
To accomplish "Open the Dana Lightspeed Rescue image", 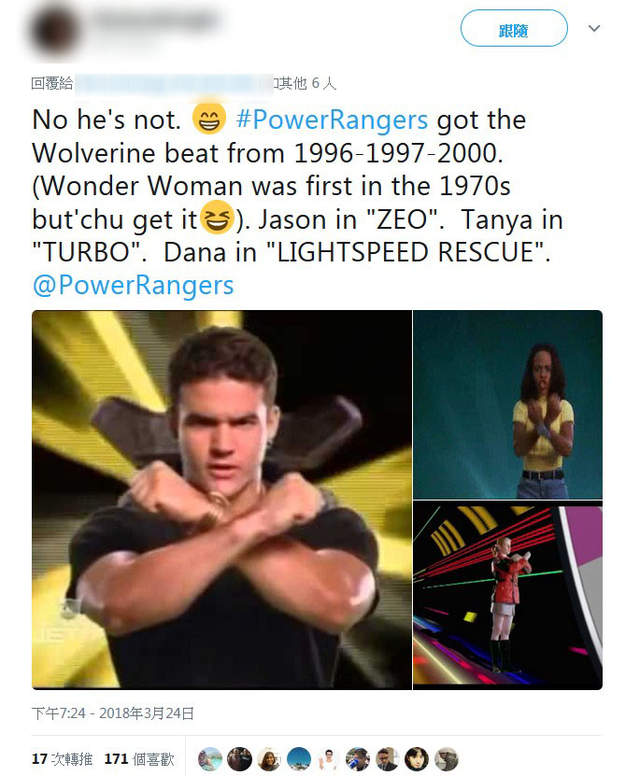I will [x=508, y=597].
